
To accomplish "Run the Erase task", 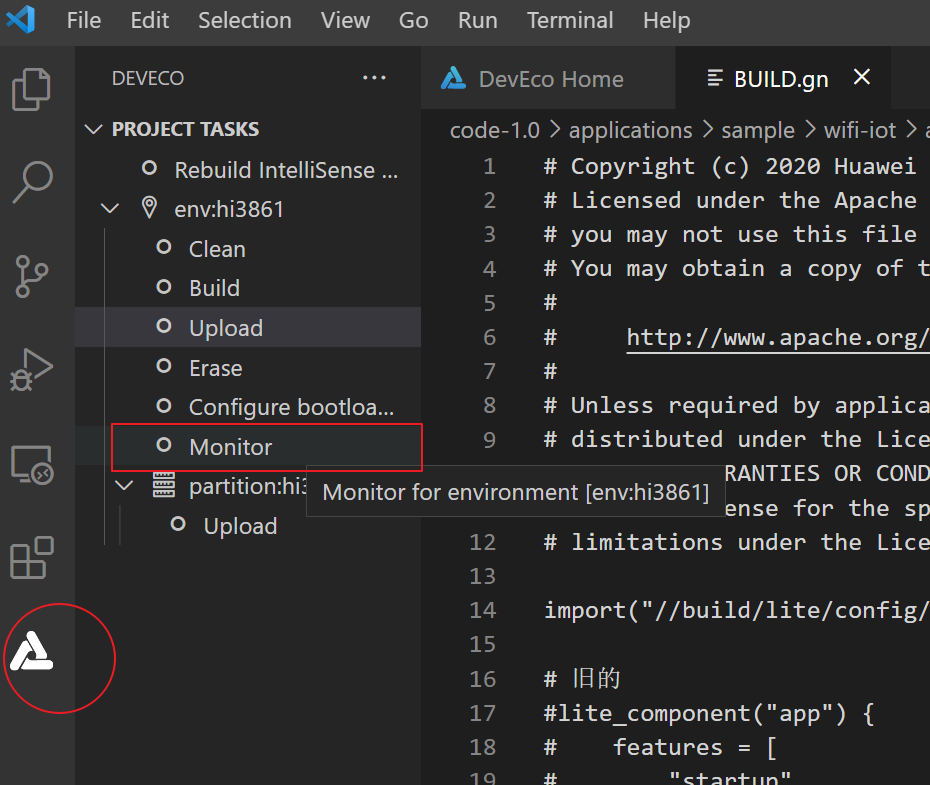I will tap(215, 368).
